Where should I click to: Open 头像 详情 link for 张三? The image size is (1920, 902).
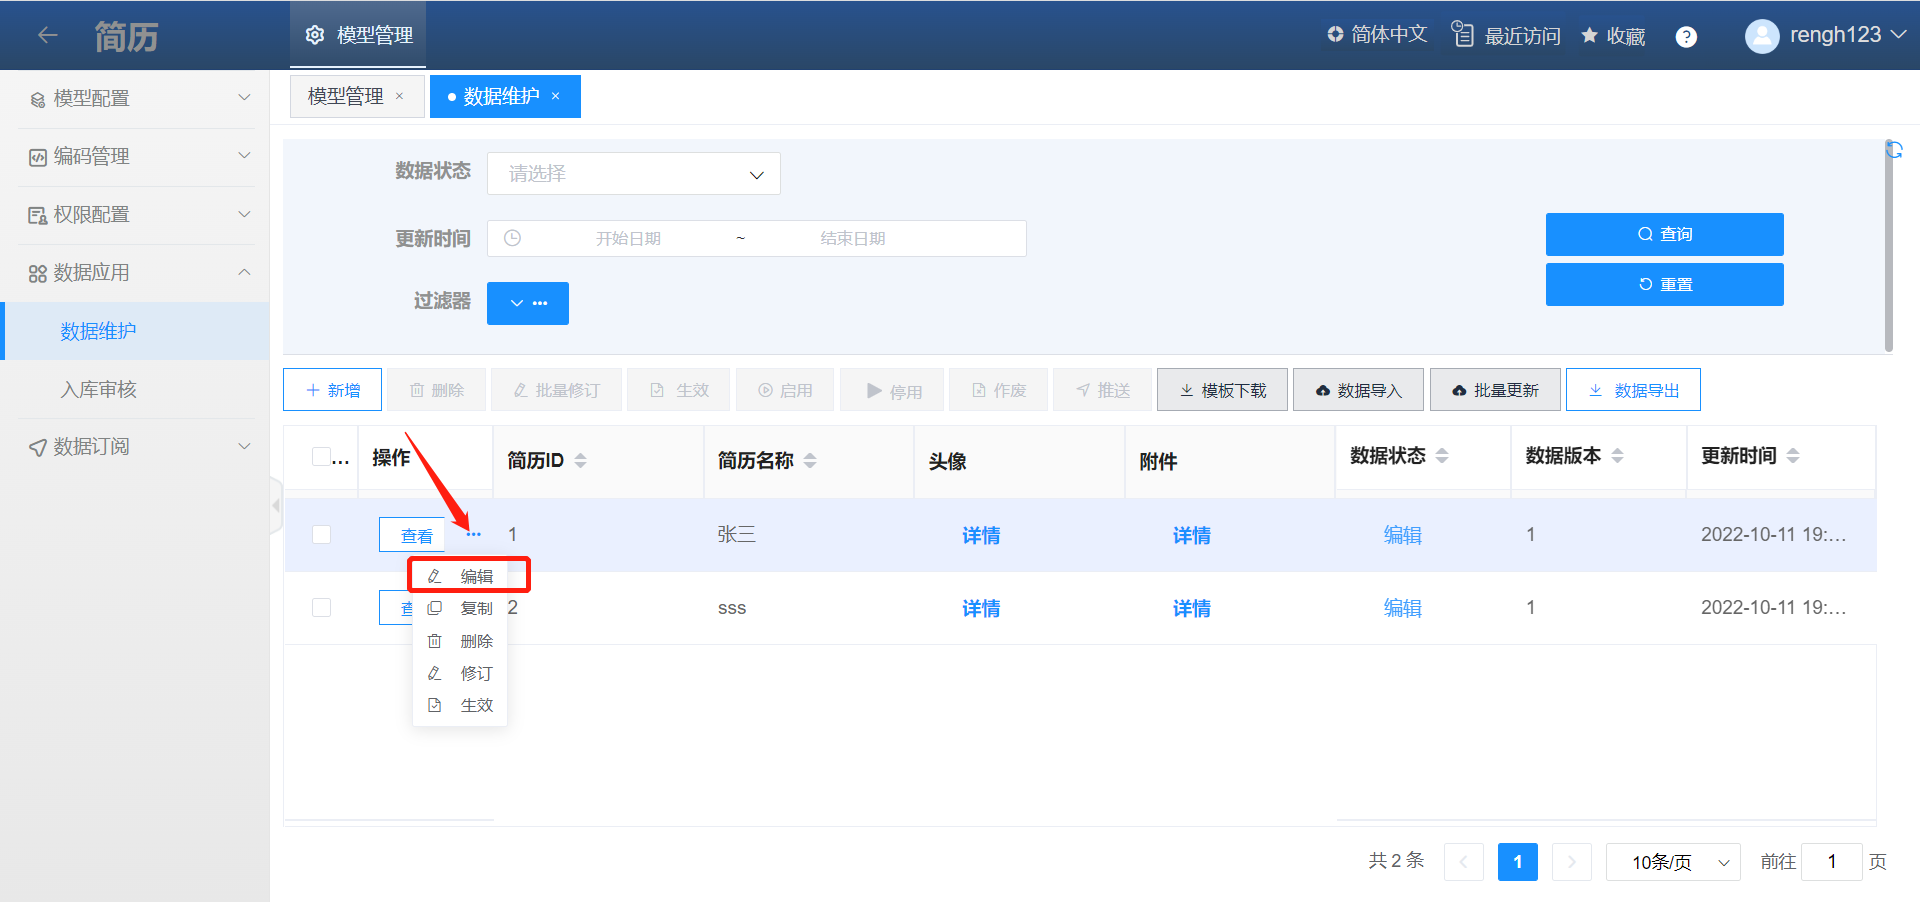pos(981,535)
